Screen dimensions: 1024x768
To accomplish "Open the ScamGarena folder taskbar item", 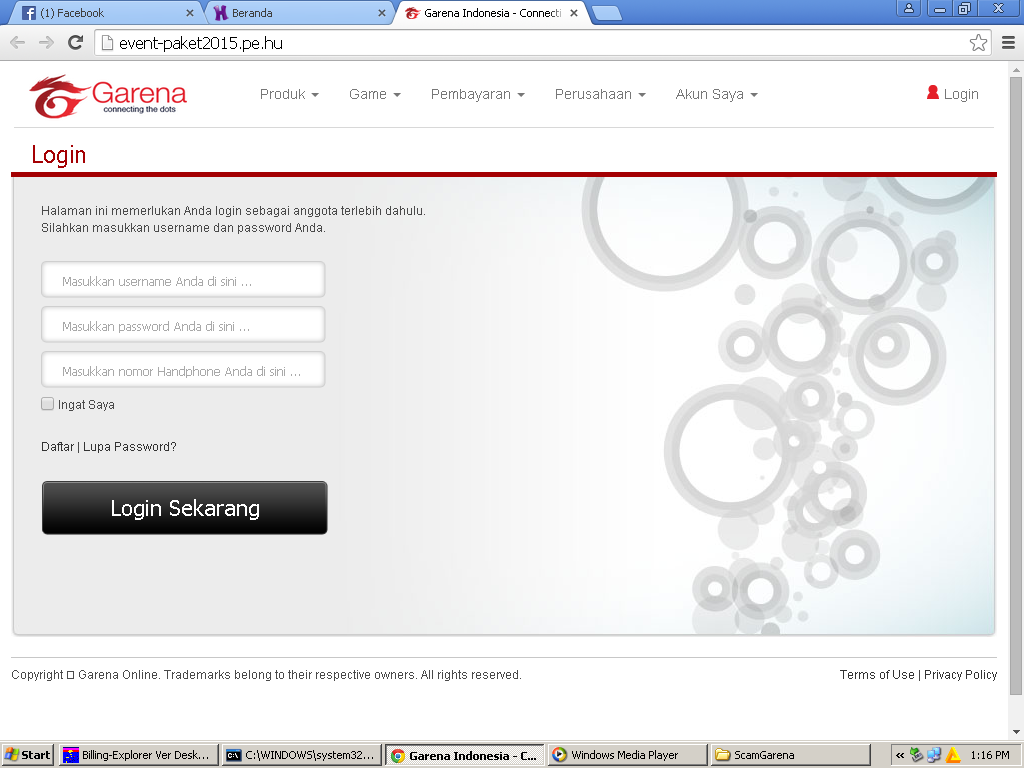I will (x=792, y=755).
